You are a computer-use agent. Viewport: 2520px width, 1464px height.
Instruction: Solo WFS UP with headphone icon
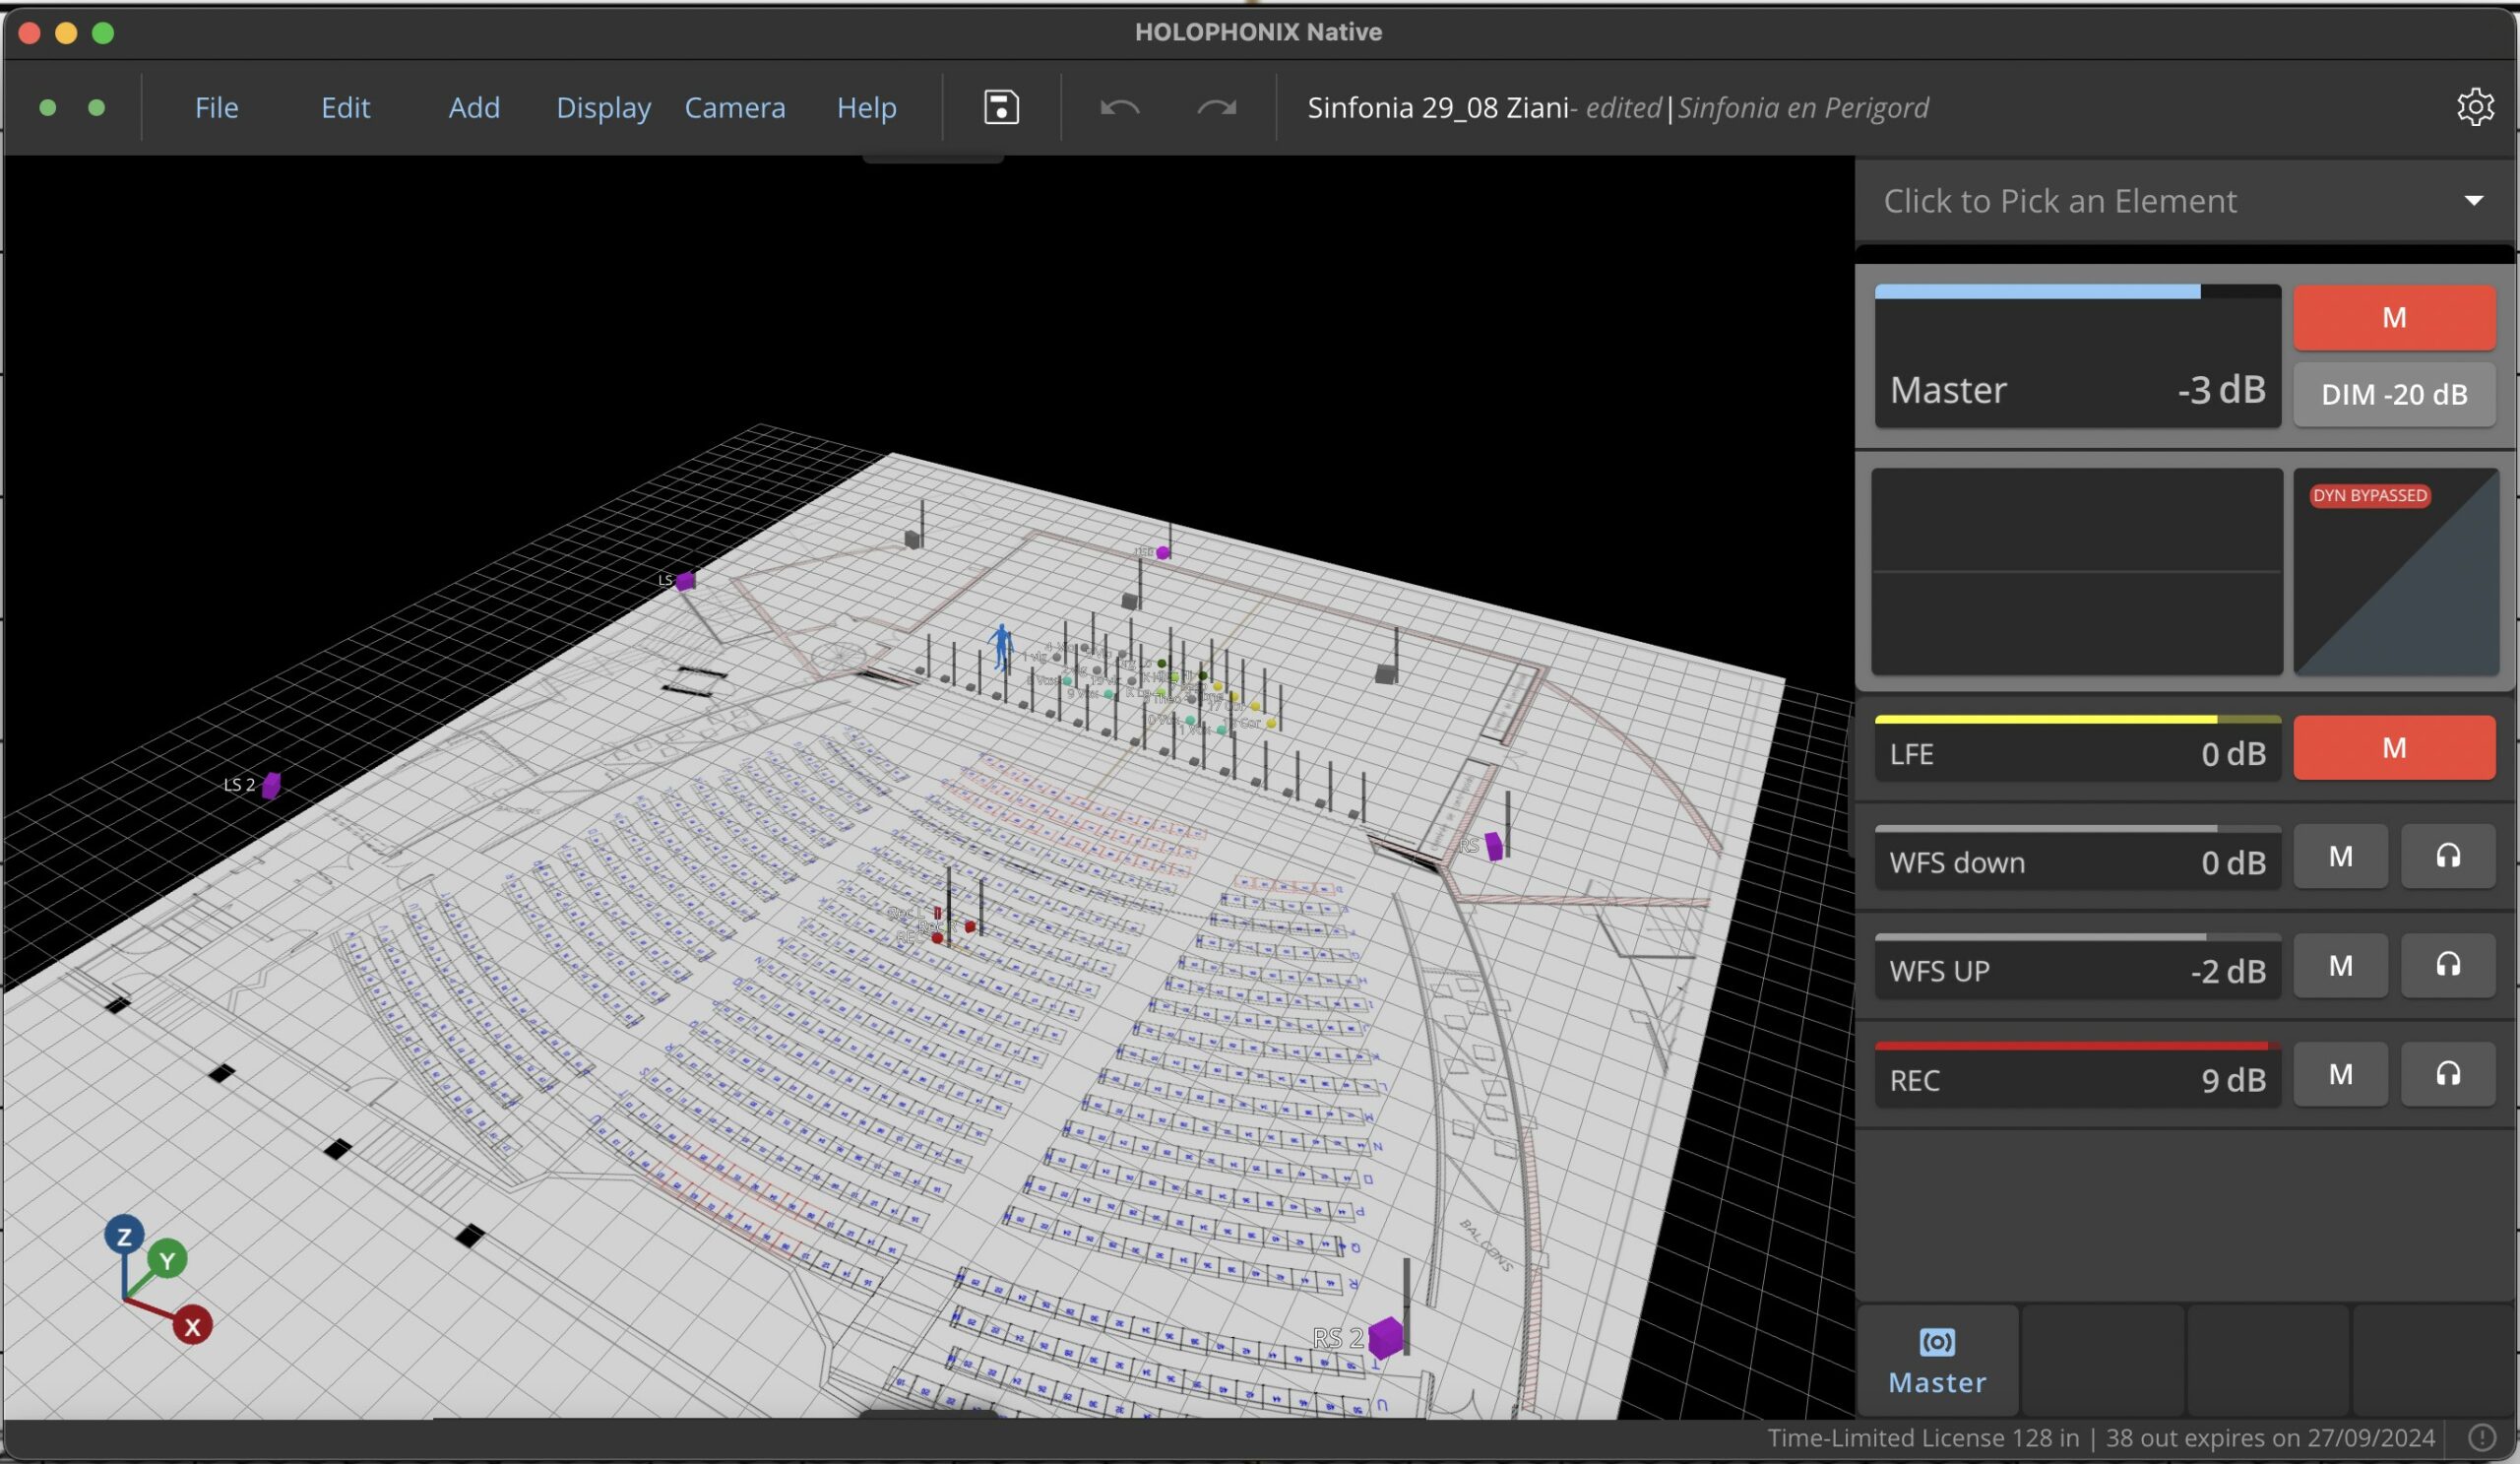click(x=2447, y=966)
